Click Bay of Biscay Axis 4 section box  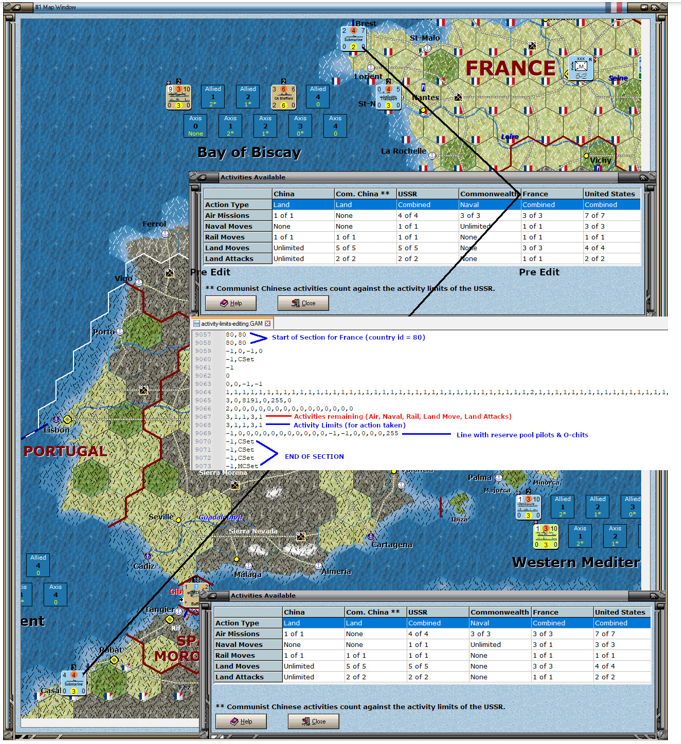coord(335,126)
